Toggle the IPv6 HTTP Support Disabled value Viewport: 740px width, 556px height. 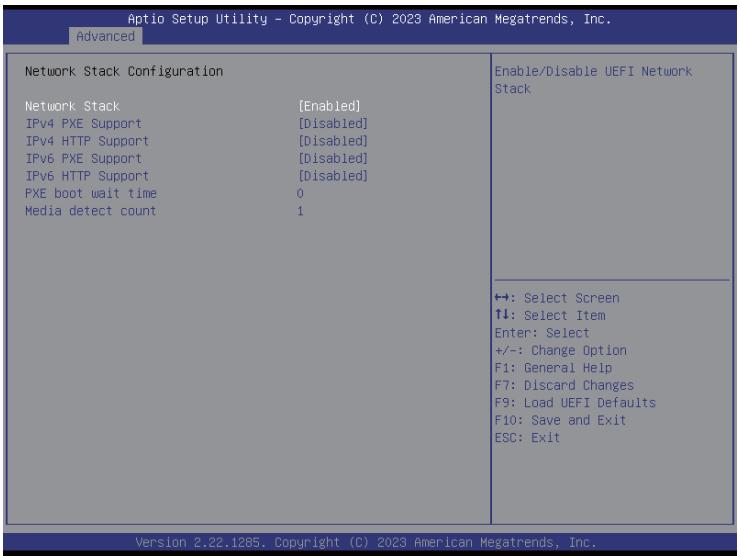click(333, 176)
